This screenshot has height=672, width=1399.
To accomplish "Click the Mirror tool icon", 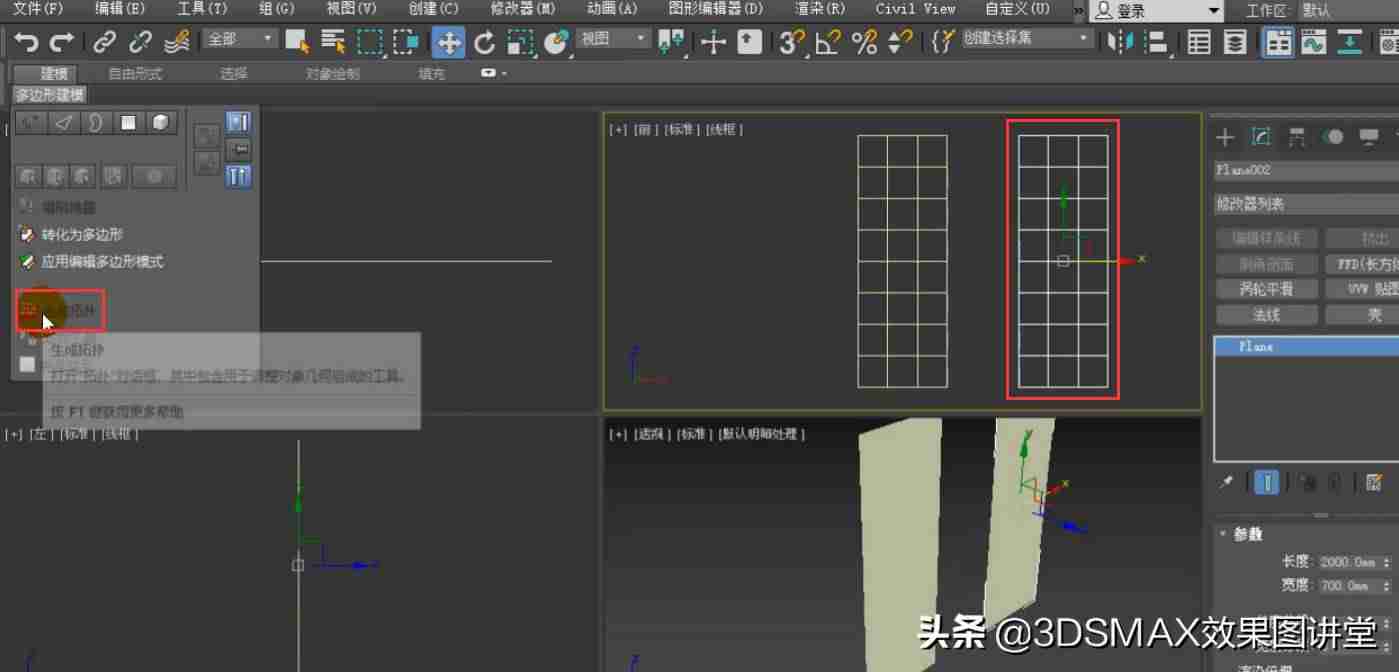I will coord(1121,42).
